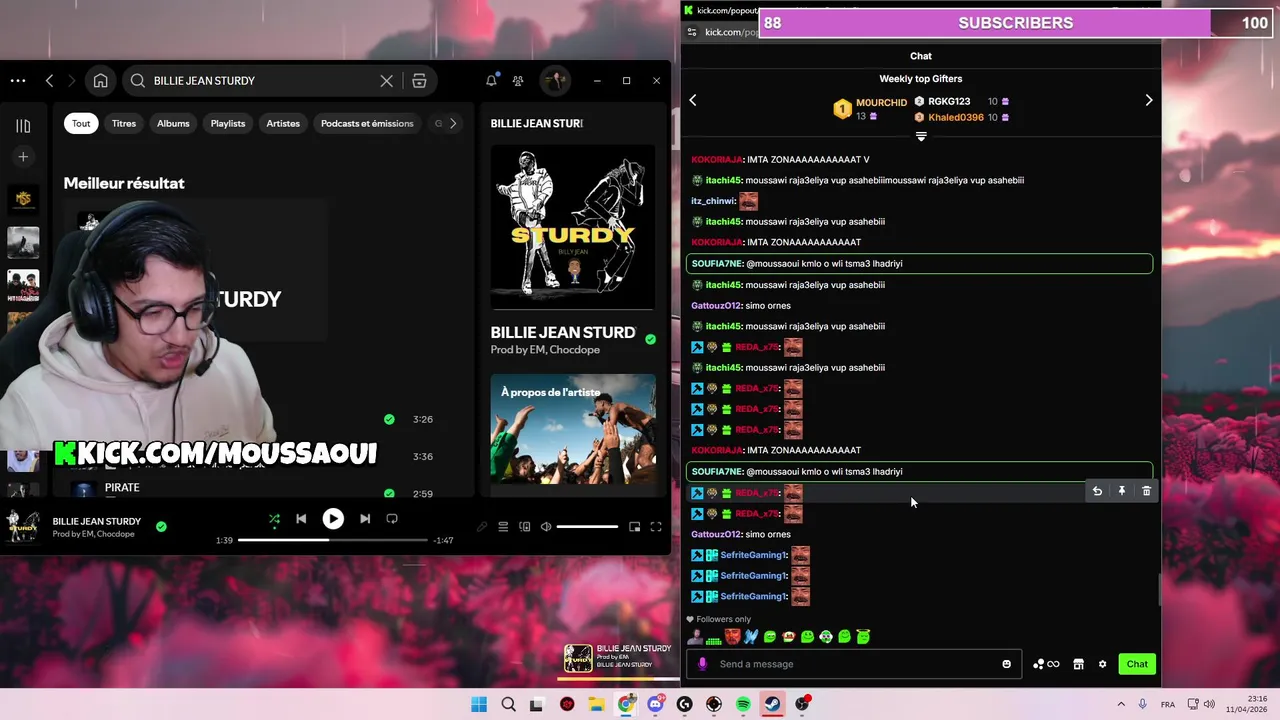Adjust the Spotify volume slider
Image resolution: width=1280 pixels, height=720 pixels.
click(x=587, y=527)
